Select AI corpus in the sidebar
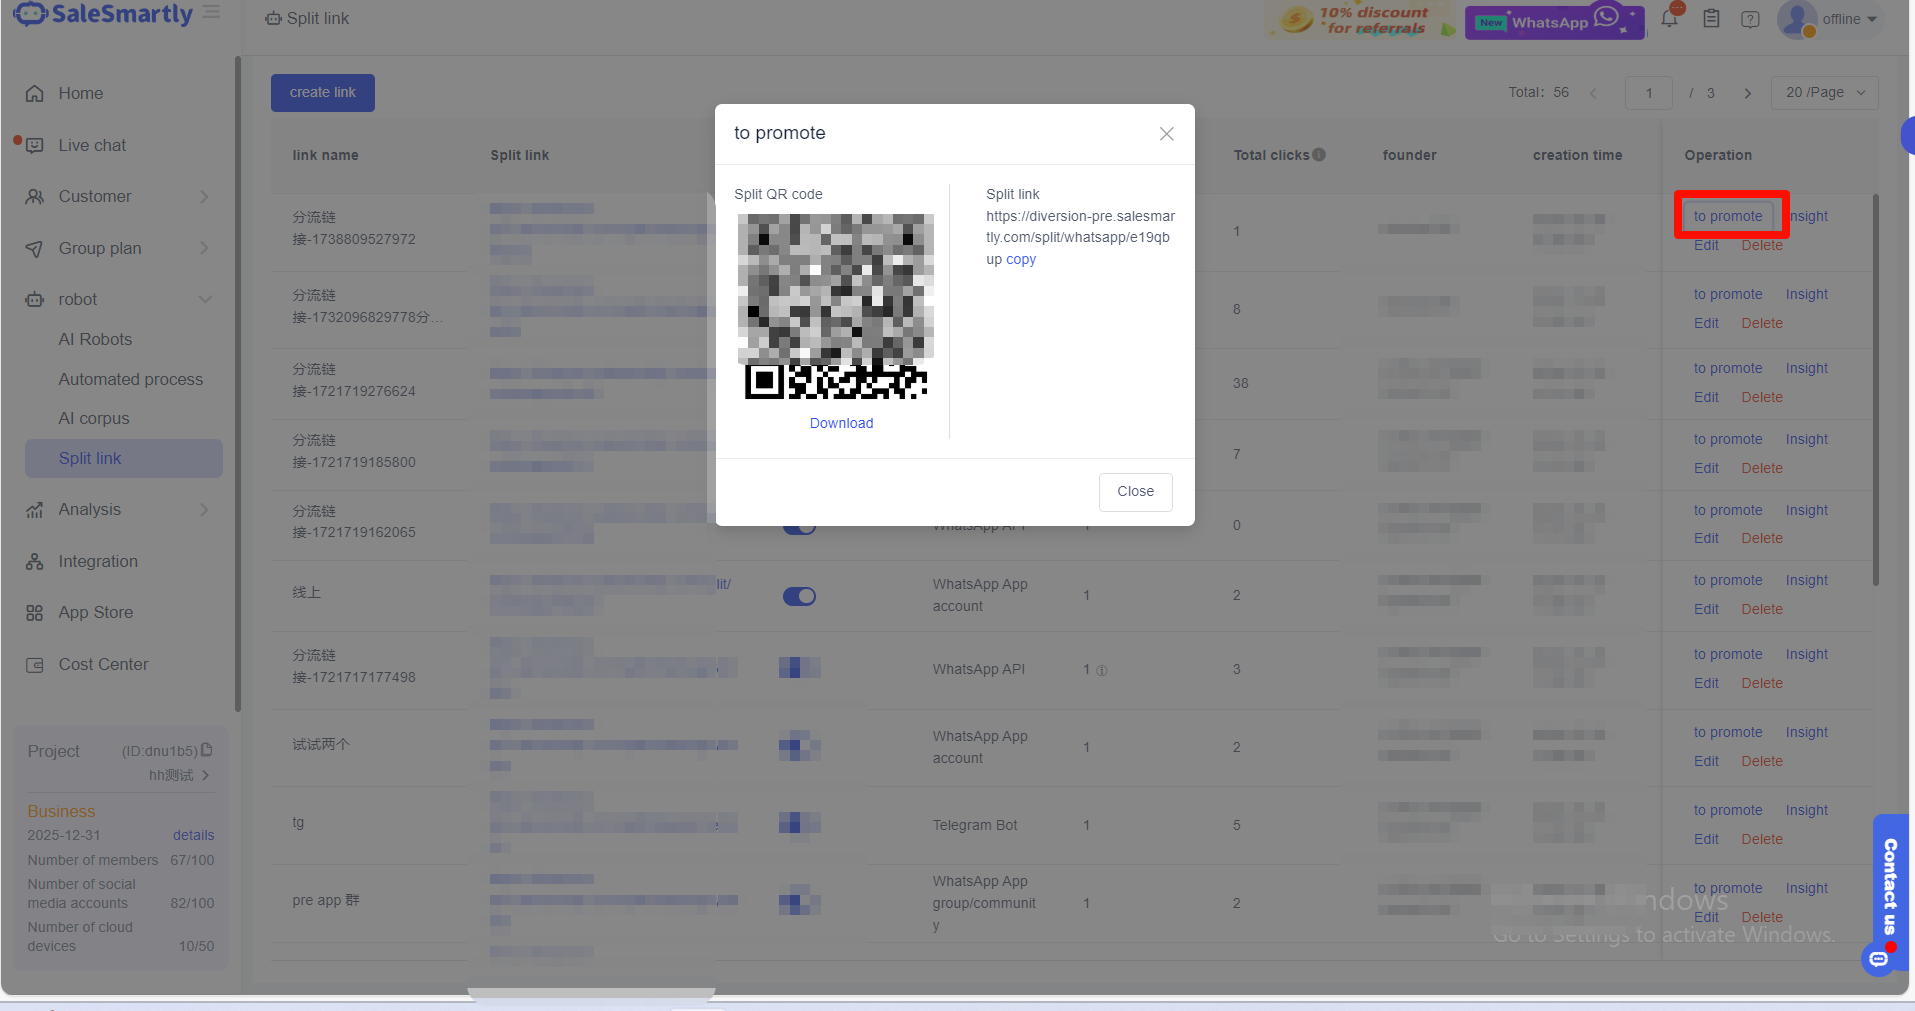Image resolution: width=1915 pixels, height=1011 pixels. tap(94, 418)
